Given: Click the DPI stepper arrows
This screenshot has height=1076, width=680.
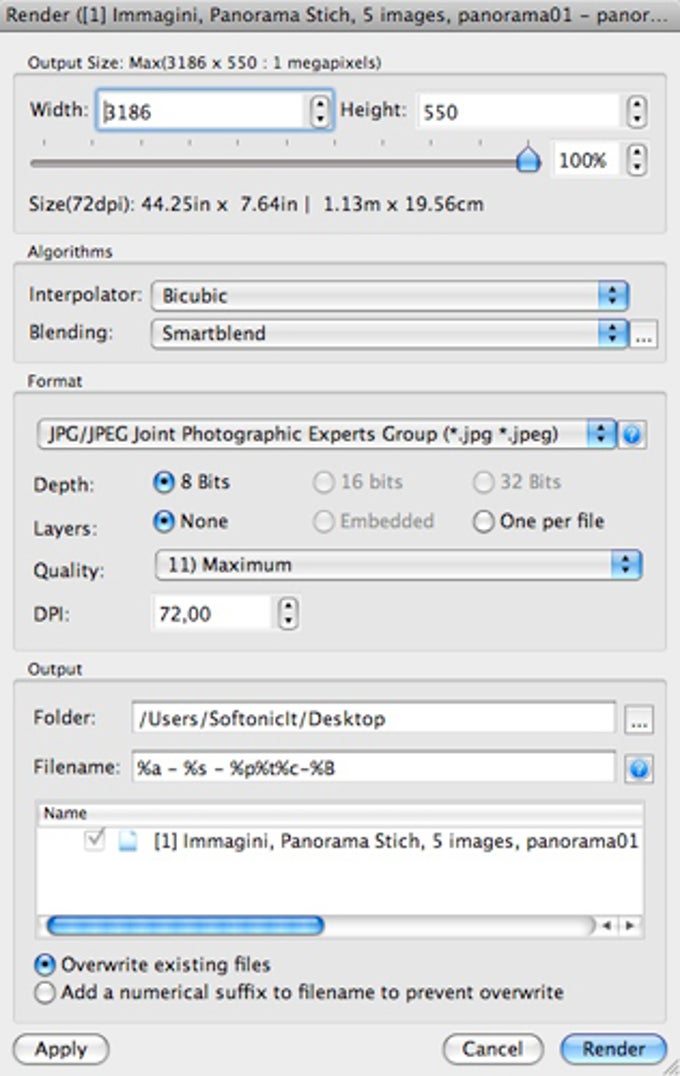Looking at the screenshot, I should point(288,613).
